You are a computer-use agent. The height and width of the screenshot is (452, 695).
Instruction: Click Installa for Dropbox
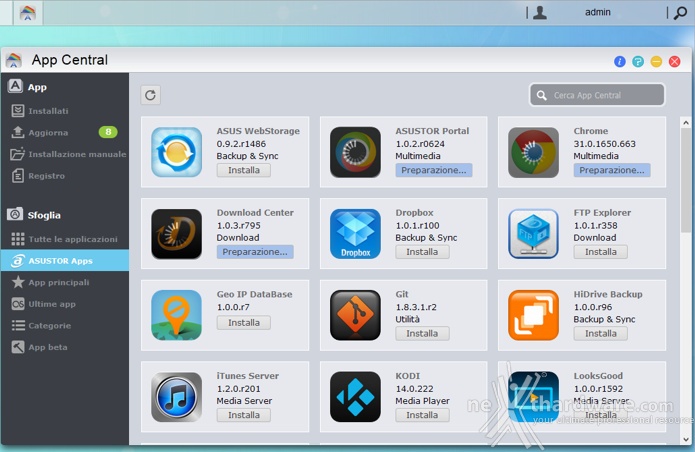pos(422,252)
